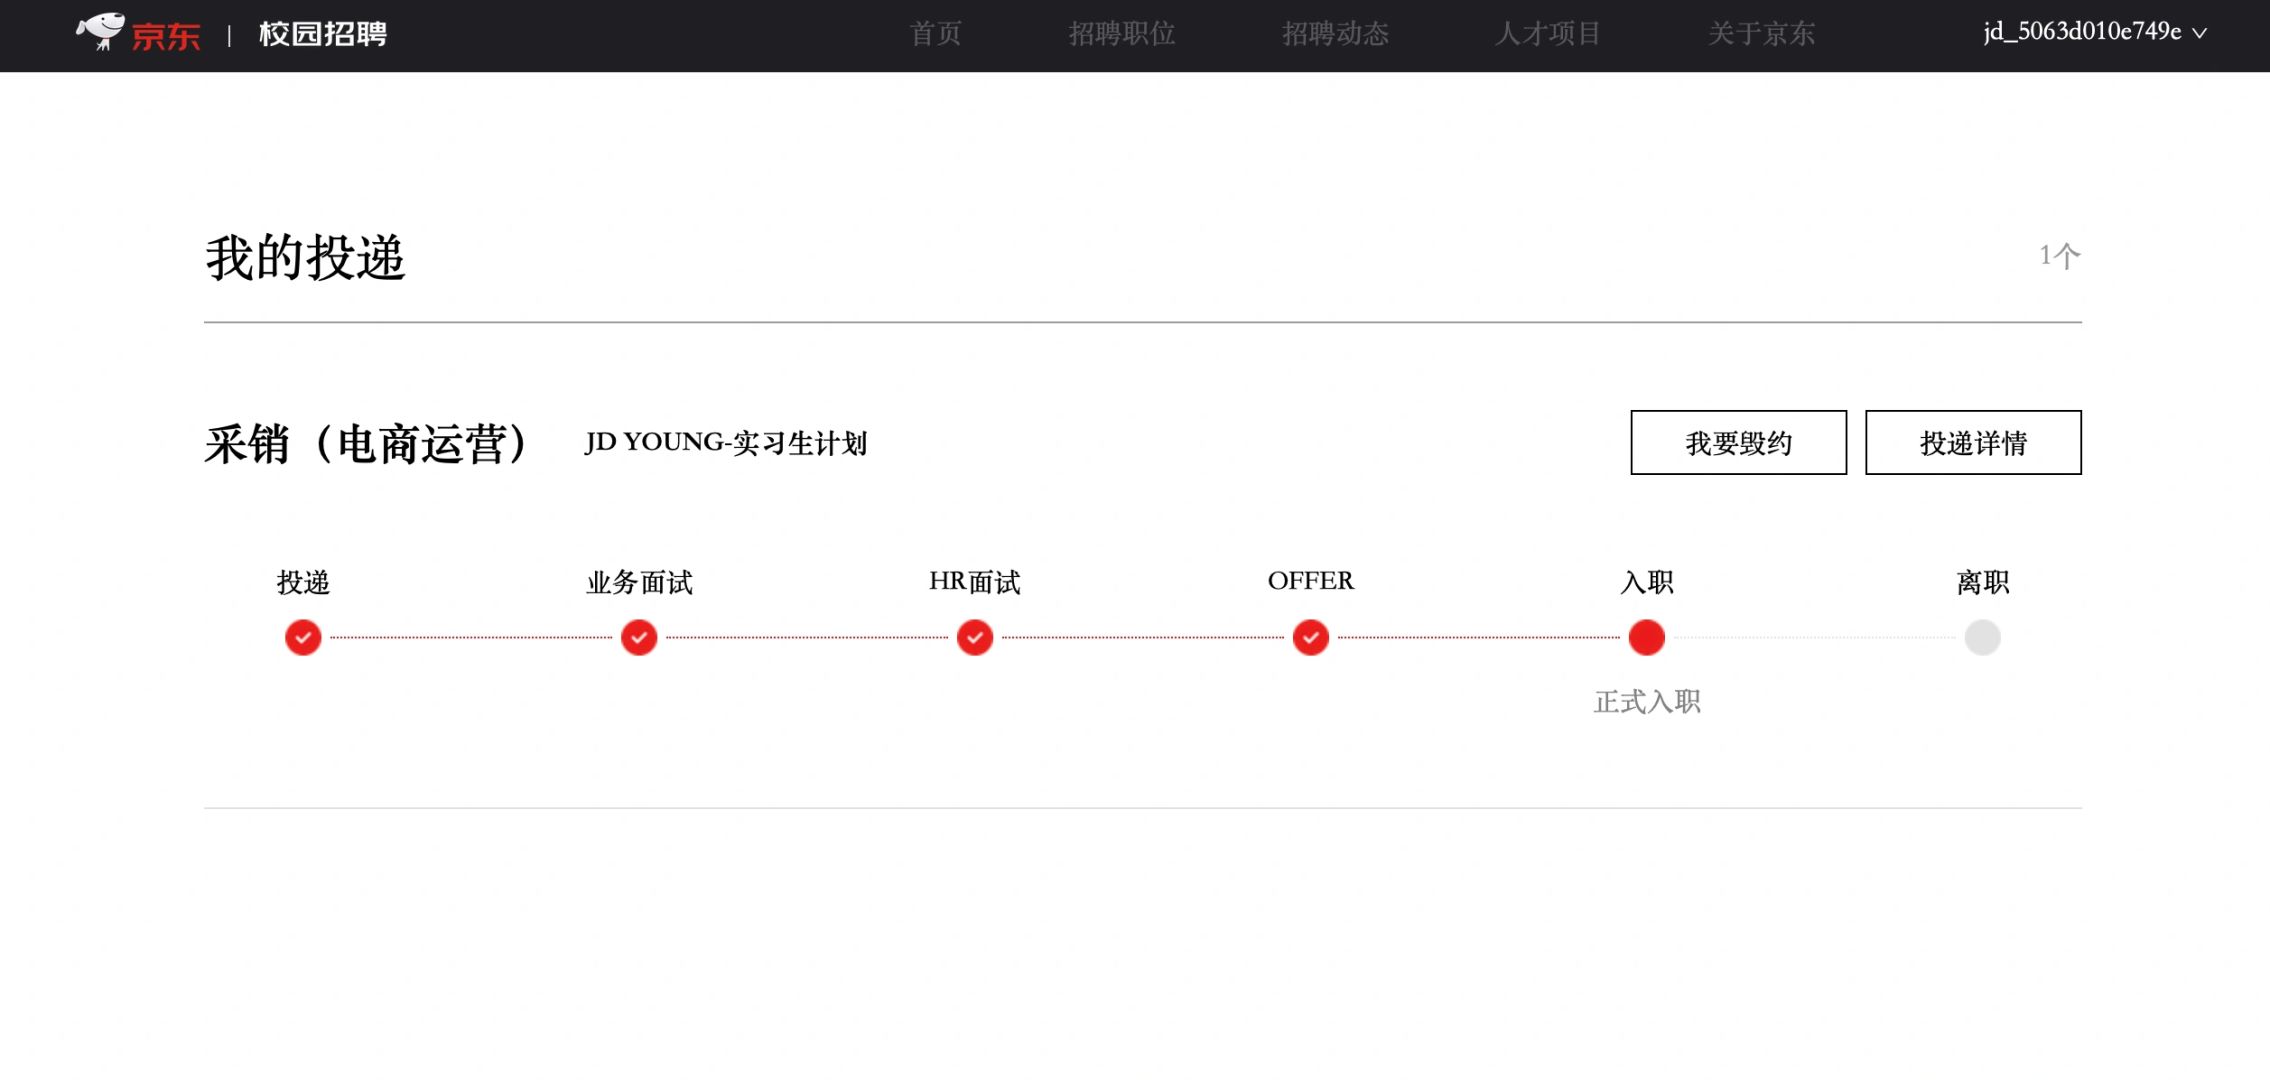The height and width of the screenshot is (1080, 2270).
Task: Click the 我要毁约 button
Action: pos(1738,442)
